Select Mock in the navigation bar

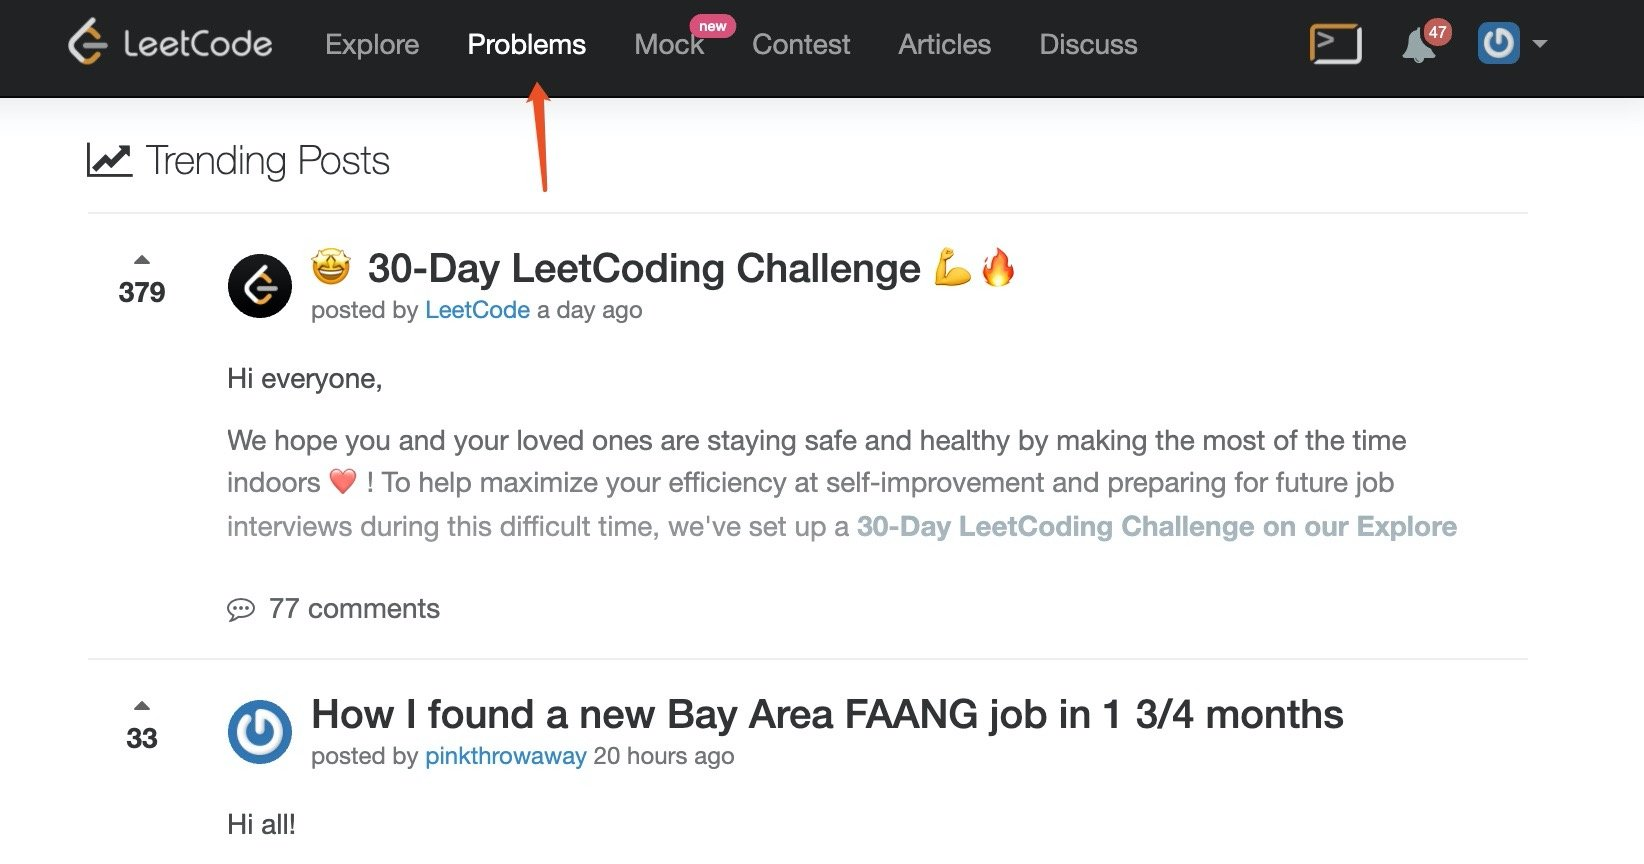click(669, 45)
